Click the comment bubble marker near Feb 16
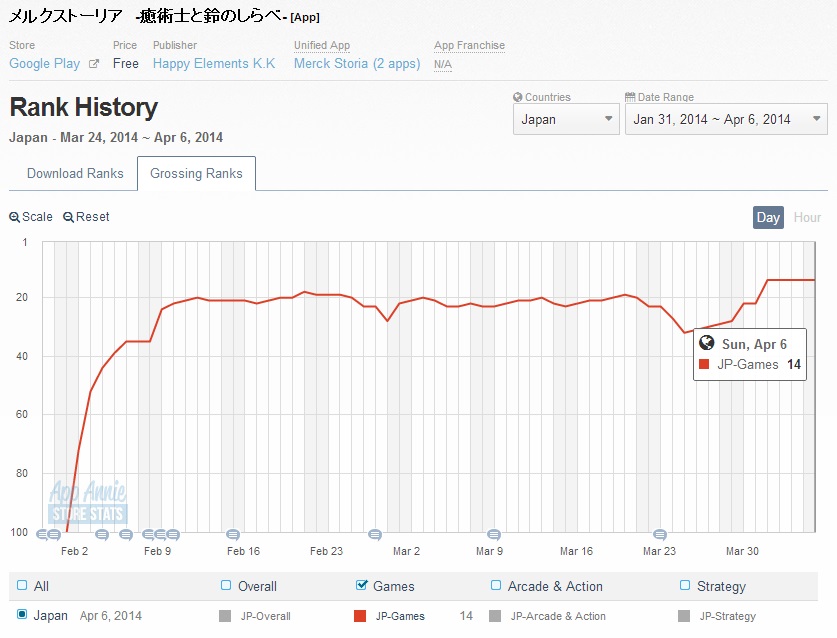The width and height of the screenshot is (837, 638). click(x=233, y=534)
